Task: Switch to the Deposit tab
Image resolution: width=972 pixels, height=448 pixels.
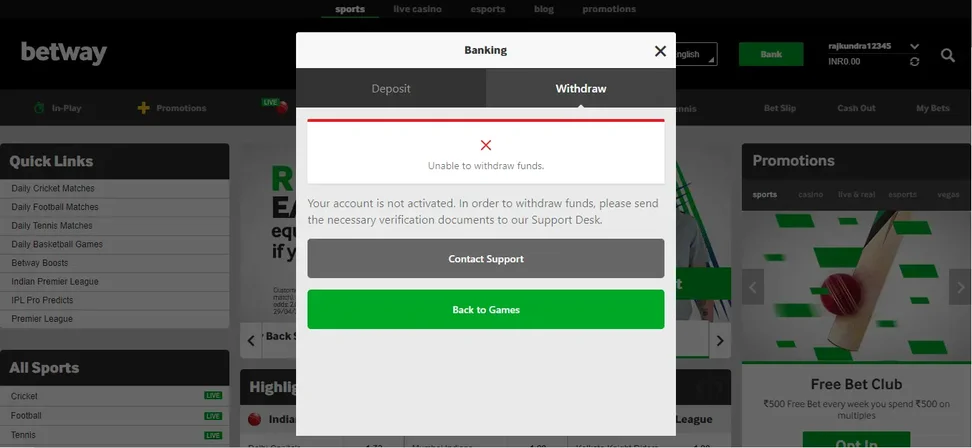Action: pos(391,88)
